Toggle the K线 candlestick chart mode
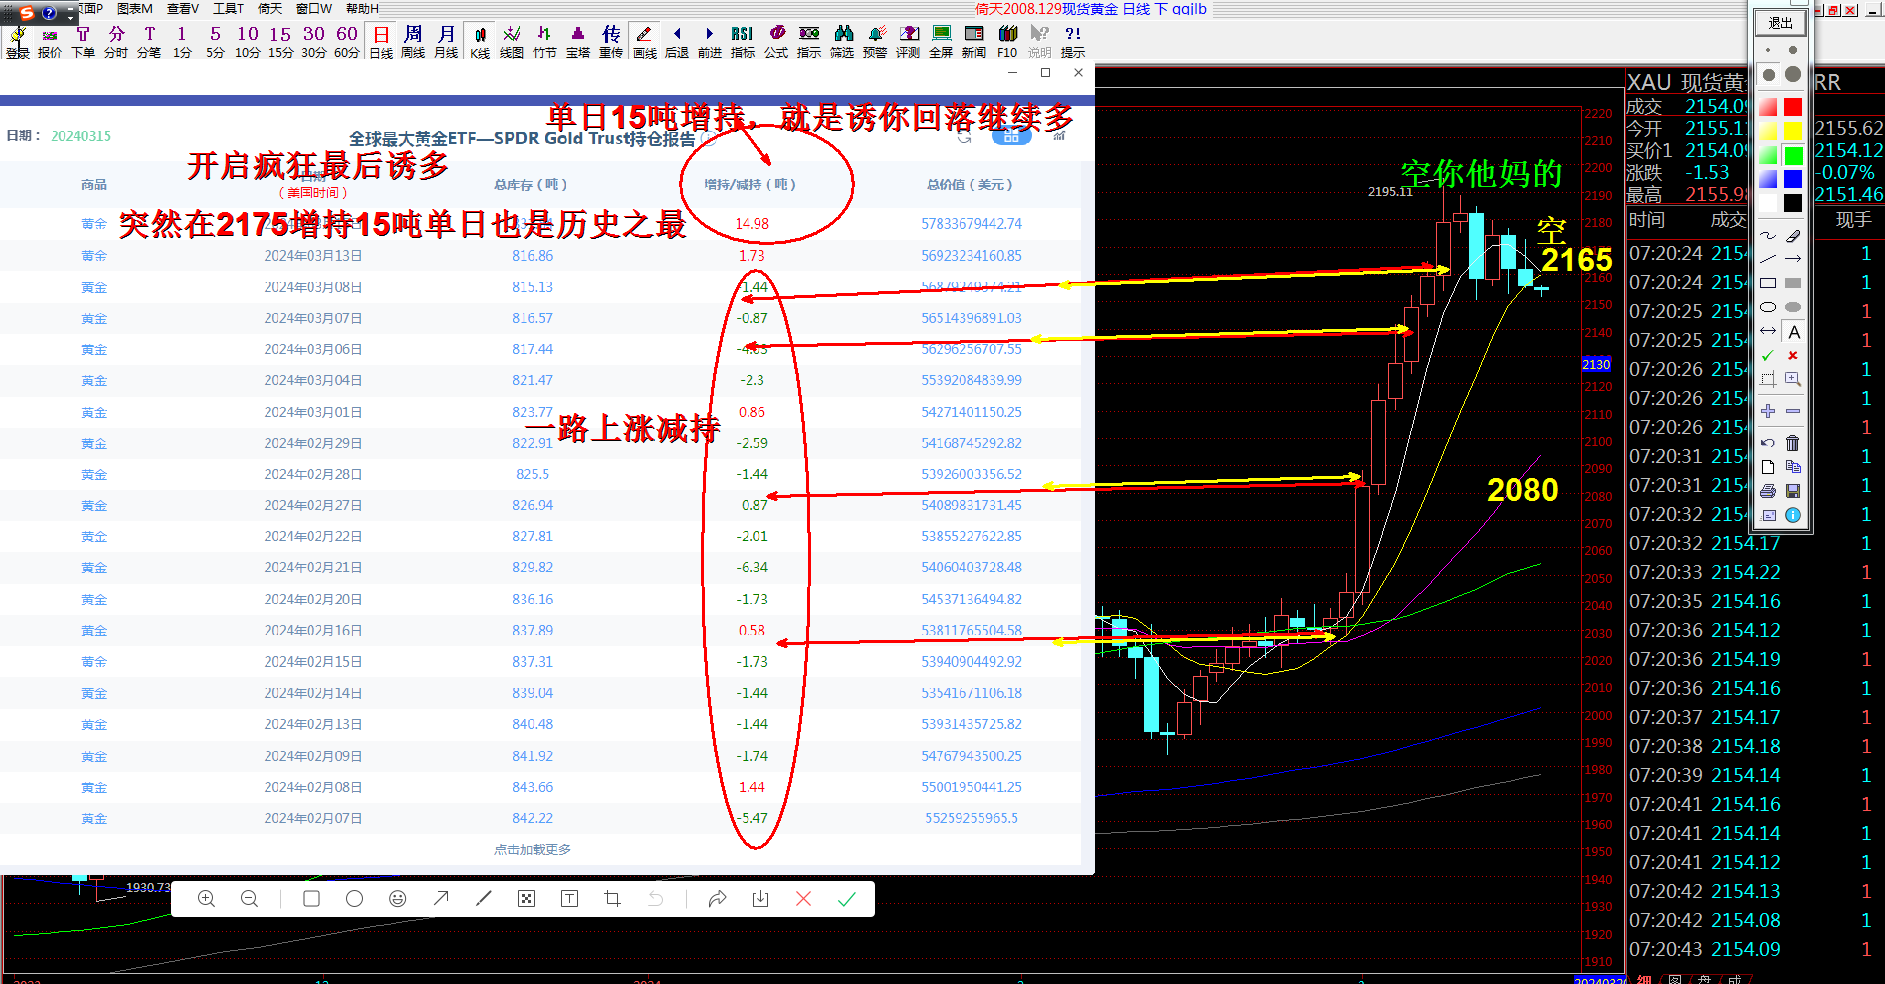1885x984 pixels. click(x=480, y=41)
